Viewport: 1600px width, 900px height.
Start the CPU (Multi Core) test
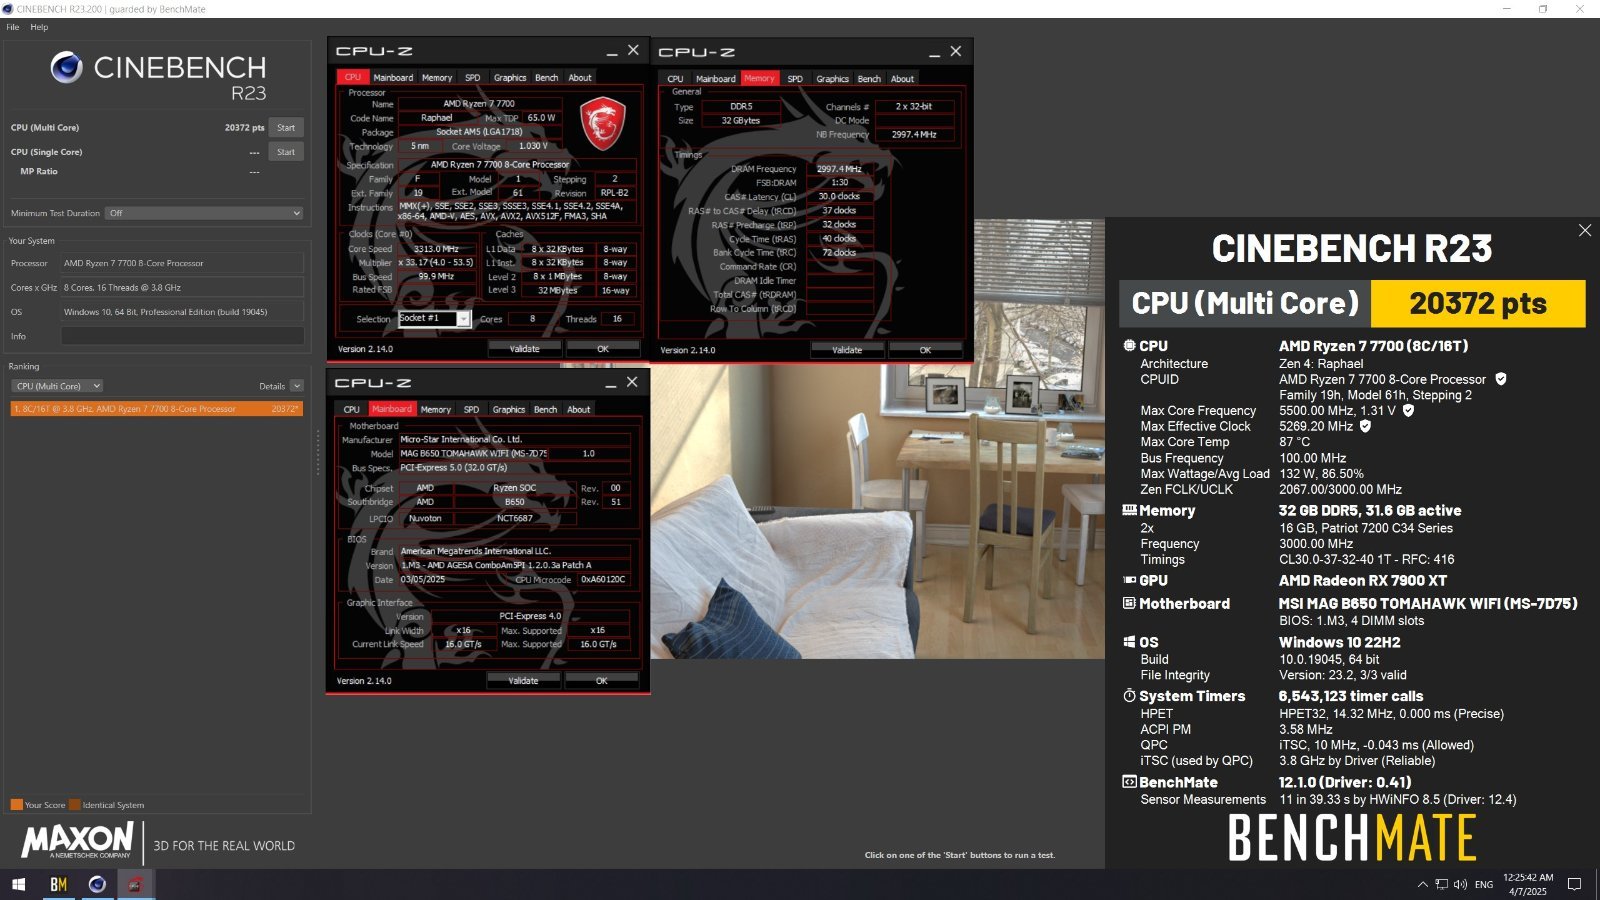pyautogui.click(x=286, y=128)
